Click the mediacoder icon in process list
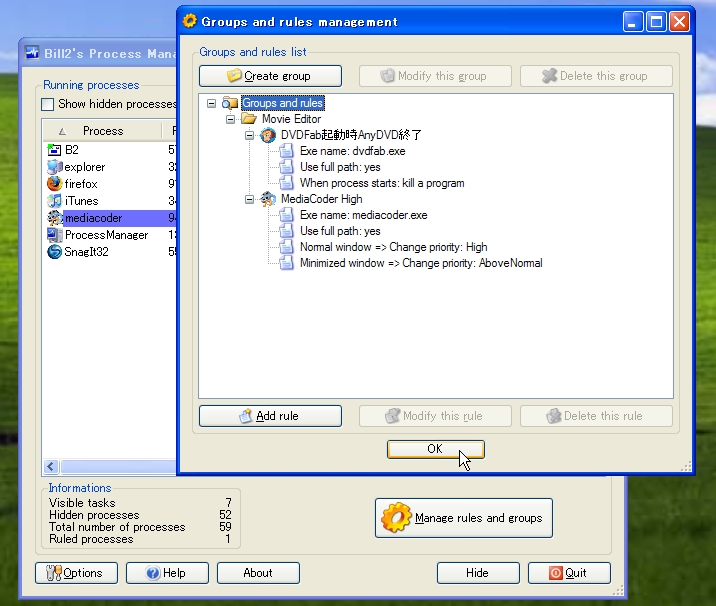 (x=54, y=218)
